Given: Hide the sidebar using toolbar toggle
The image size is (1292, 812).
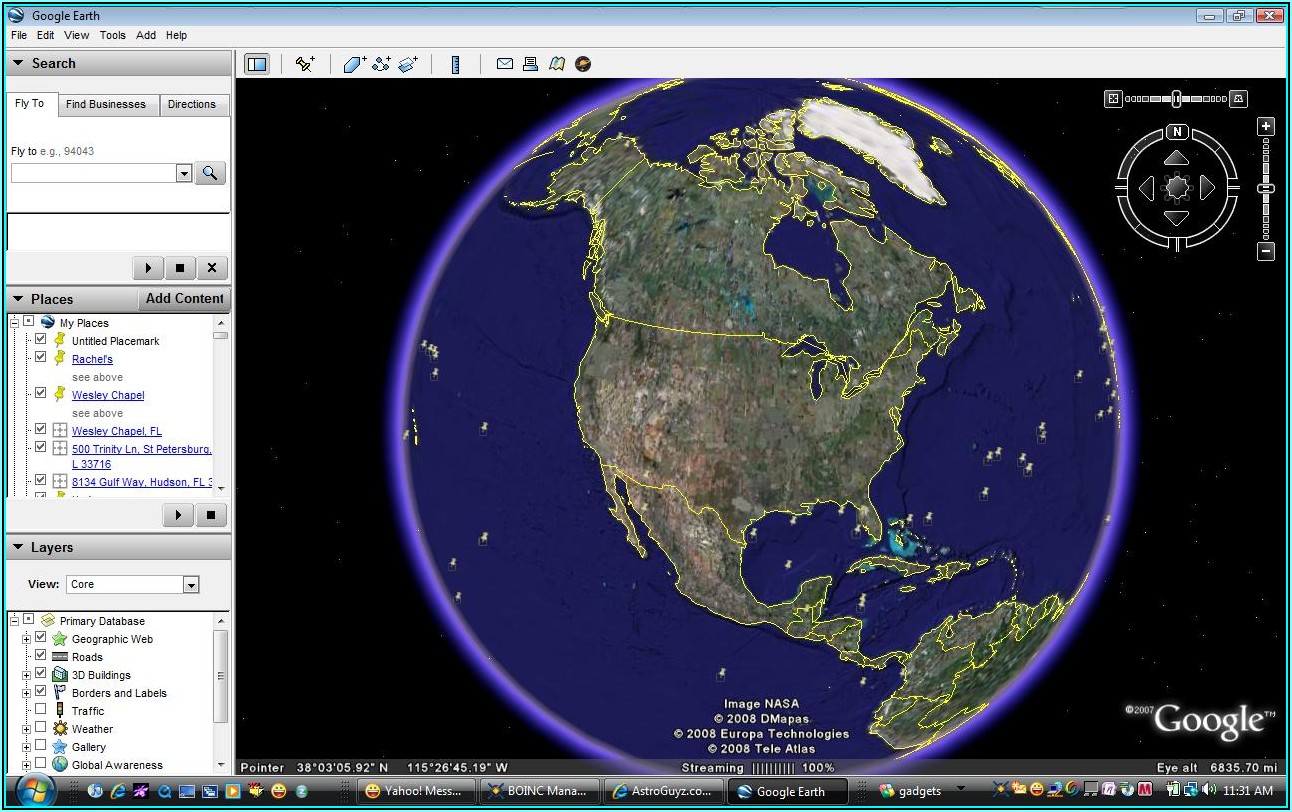Looking at the screenshot, I should tap(257, 64).
